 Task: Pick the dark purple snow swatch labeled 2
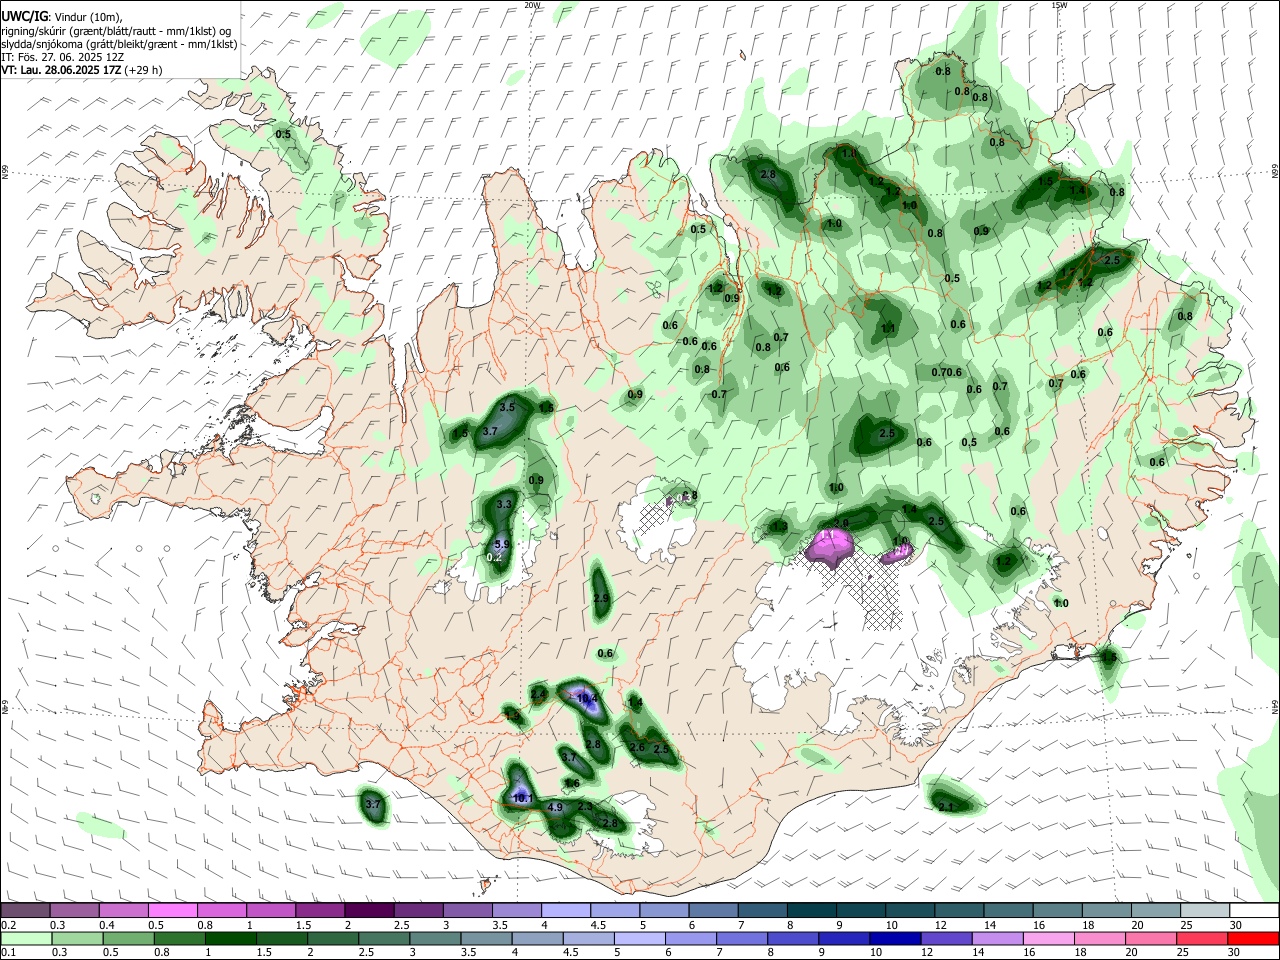[369, 911]
